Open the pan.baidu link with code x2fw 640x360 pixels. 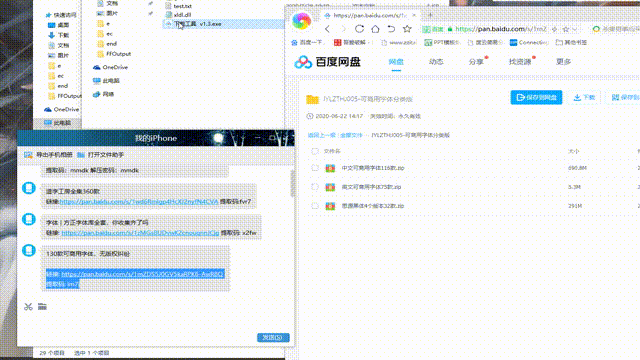(x=140, y=233)
